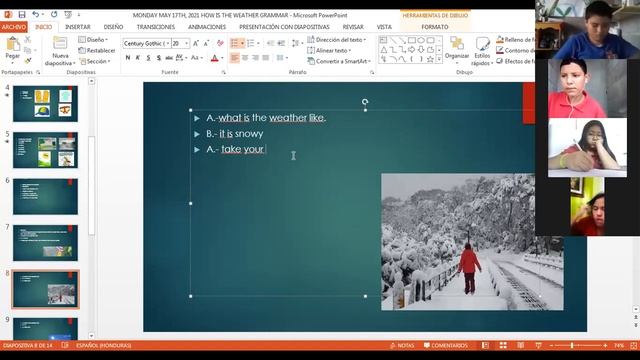Open NOTAS pane from status bar

(402, 345)
